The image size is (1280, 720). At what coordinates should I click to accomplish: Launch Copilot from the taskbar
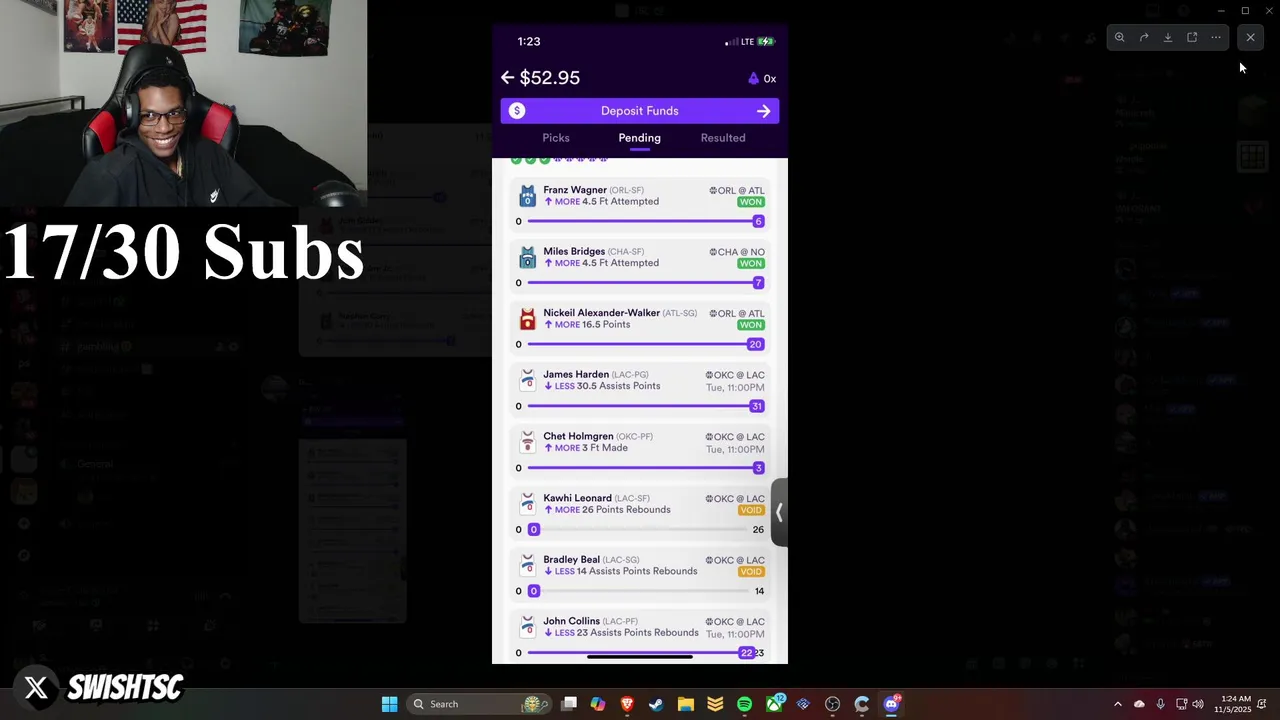(598, 704)
